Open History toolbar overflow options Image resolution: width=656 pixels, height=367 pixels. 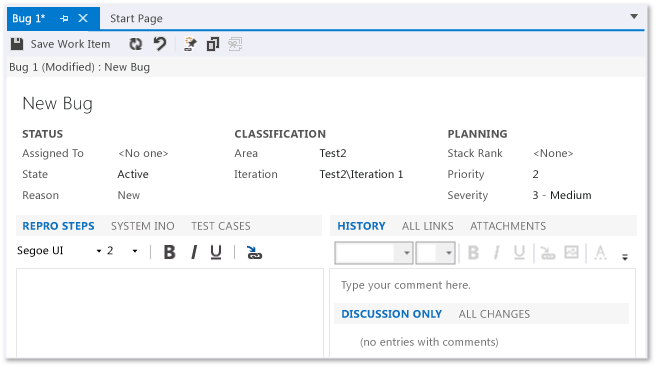625,257
